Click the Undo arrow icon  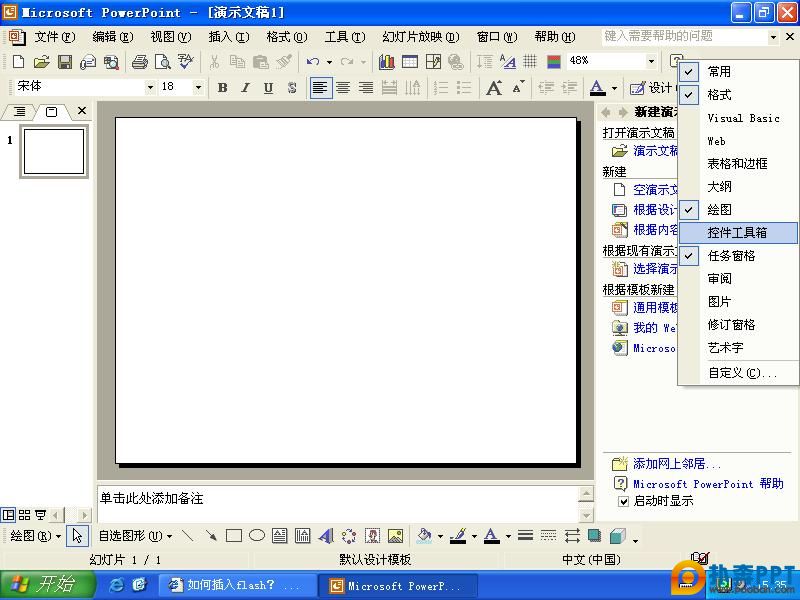[x=313, y=62]
